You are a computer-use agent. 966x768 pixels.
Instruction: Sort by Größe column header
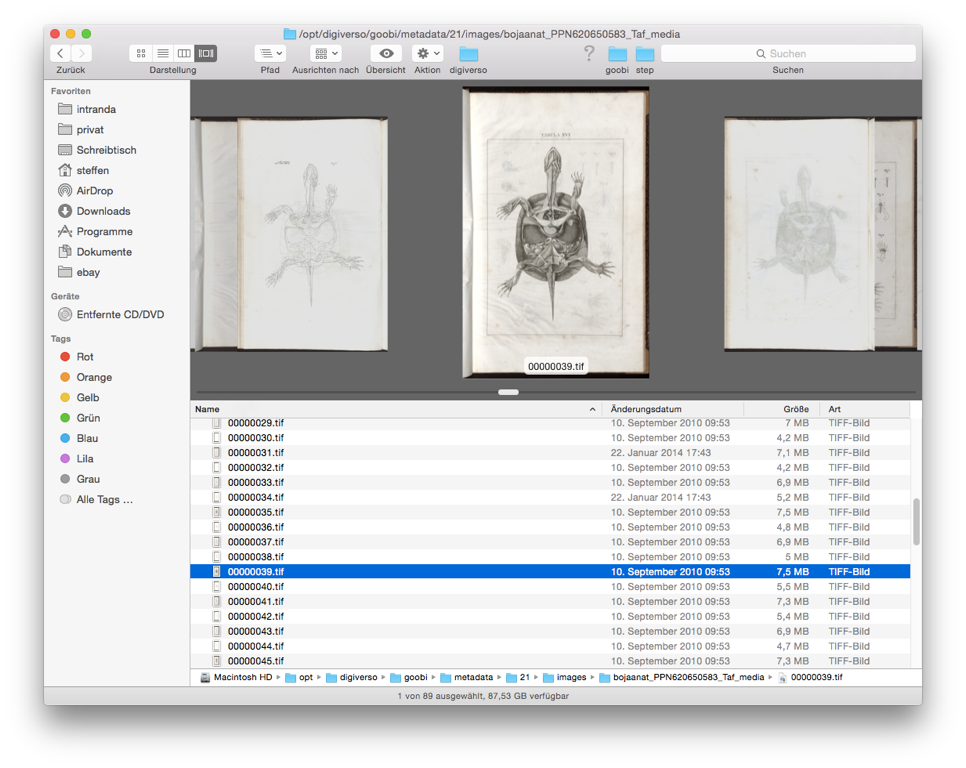coord(781,409)
